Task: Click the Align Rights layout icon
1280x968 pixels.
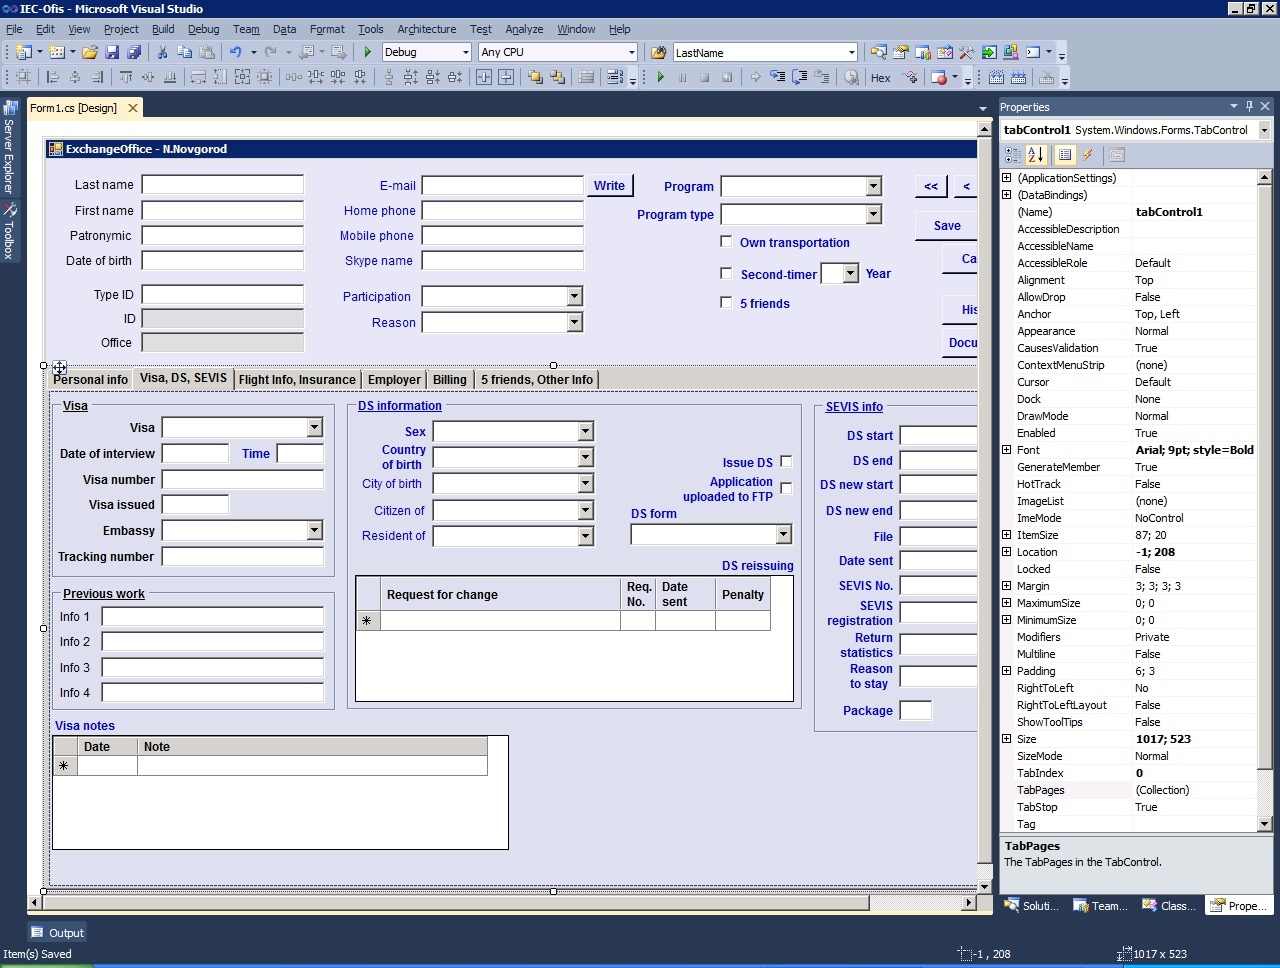Action: (x=97, y=77)
